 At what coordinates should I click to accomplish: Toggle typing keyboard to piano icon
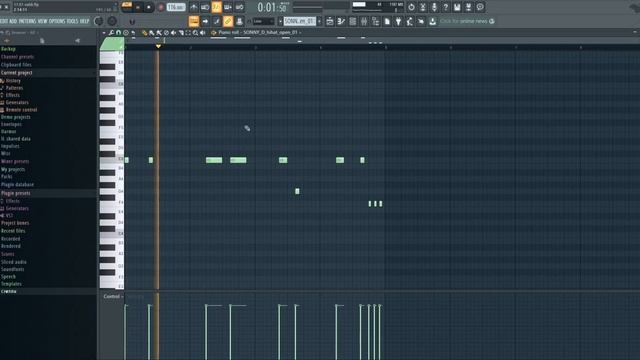tap(193, 21)
